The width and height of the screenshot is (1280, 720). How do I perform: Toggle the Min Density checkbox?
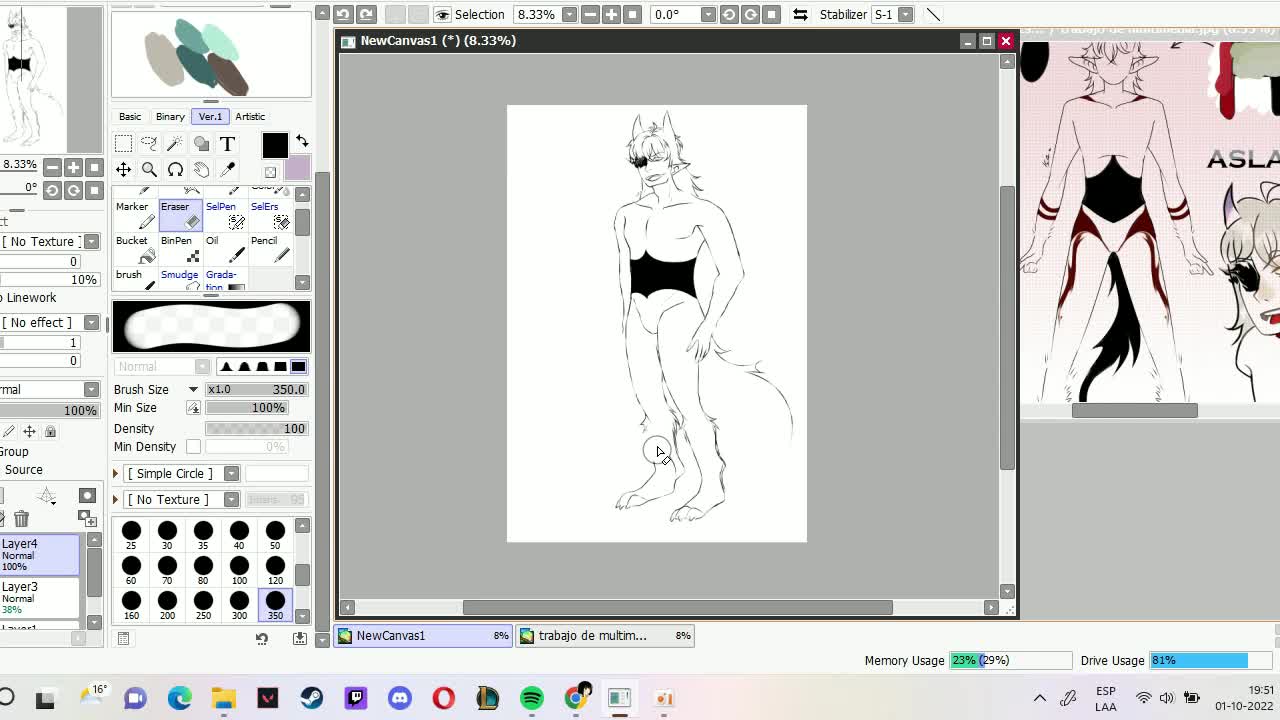click(193, 447)
